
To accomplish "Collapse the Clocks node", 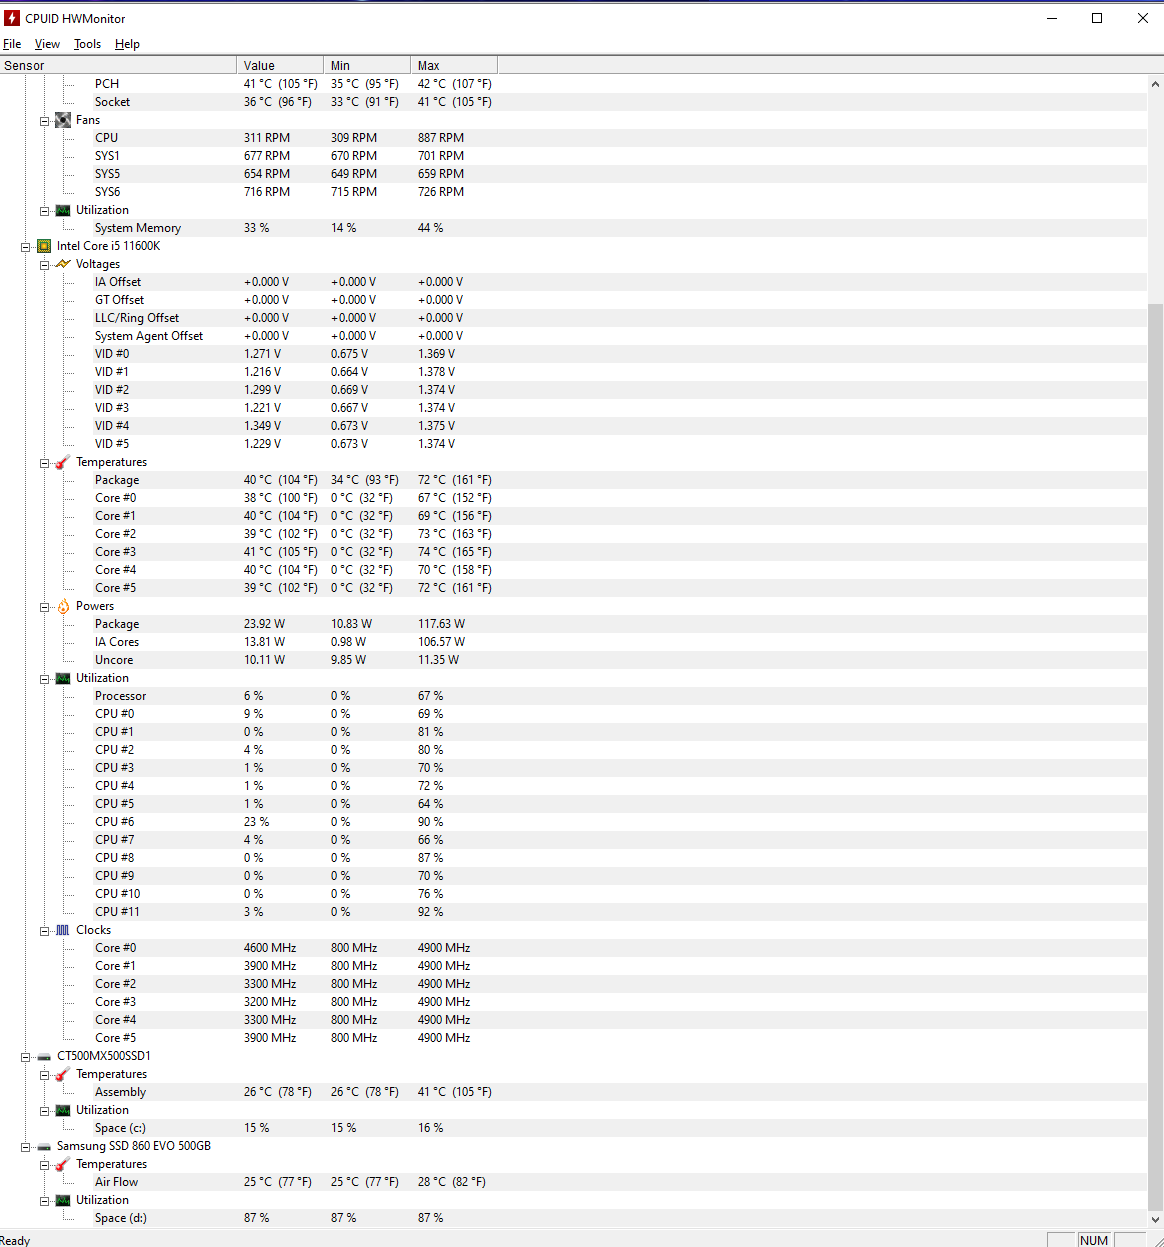I will pyautogui.click(x=45, y=931).
